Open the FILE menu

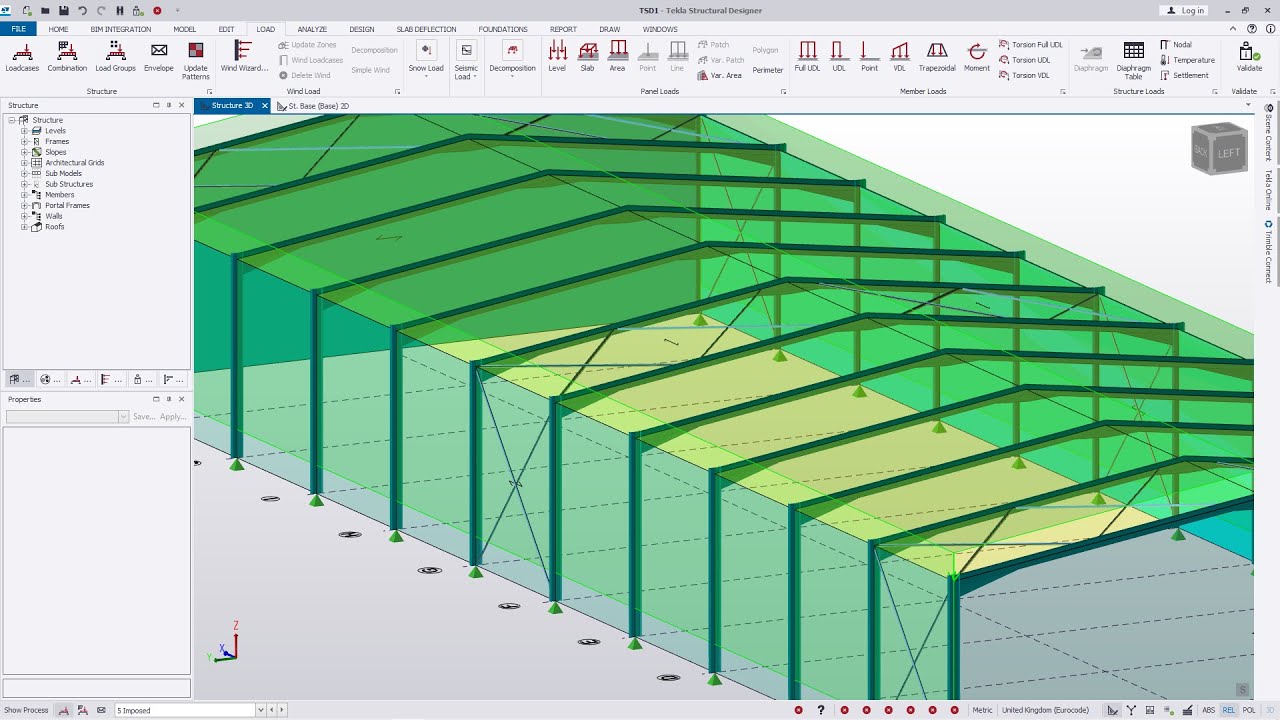(x=18, y=29)
